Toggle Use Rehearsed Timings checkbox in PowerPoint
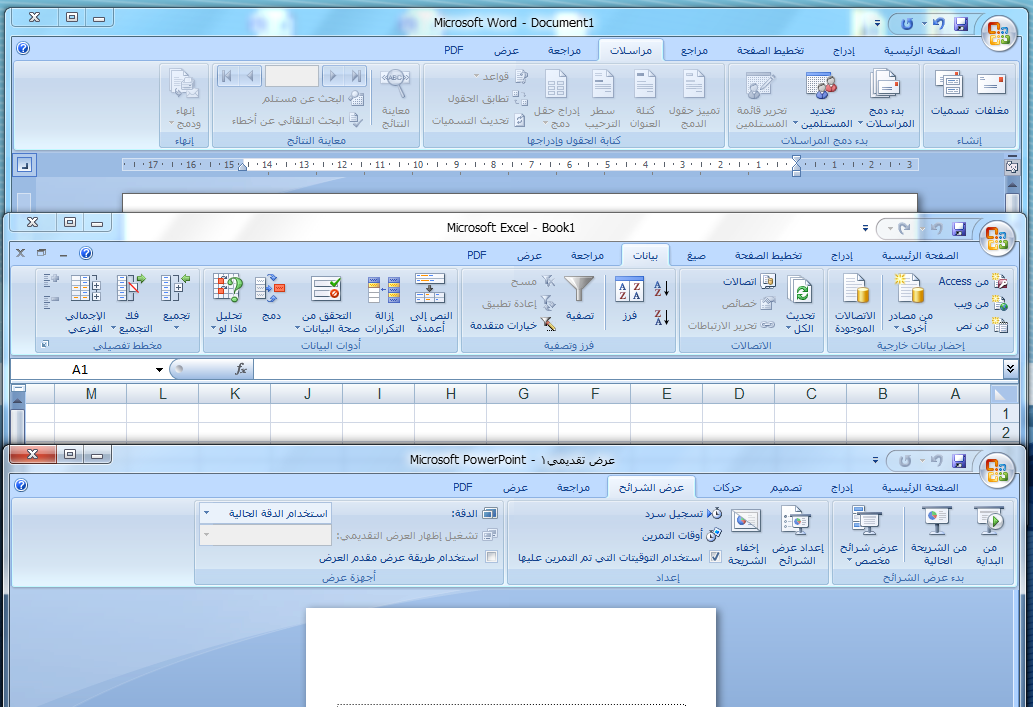The image size is (1033, 707). click(715, 557)
